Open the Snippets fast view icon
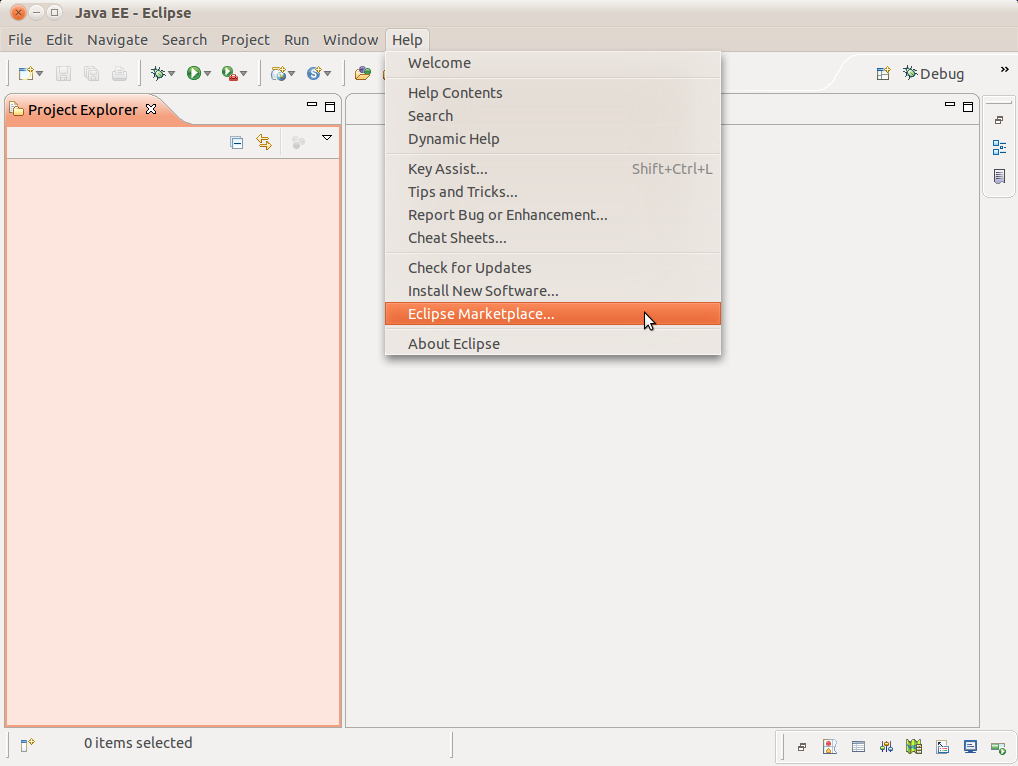Image resolution: width=1018 pixels, height=766 pixels. 943,747
